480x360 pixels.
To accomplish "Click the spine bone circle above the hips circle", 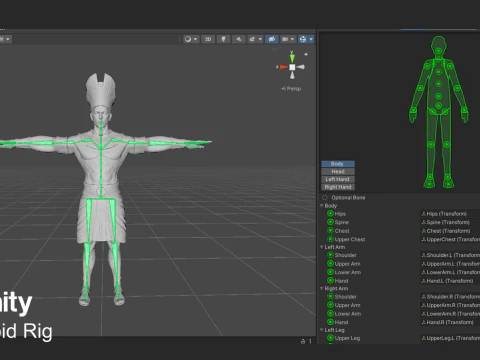I will [439, 96].
